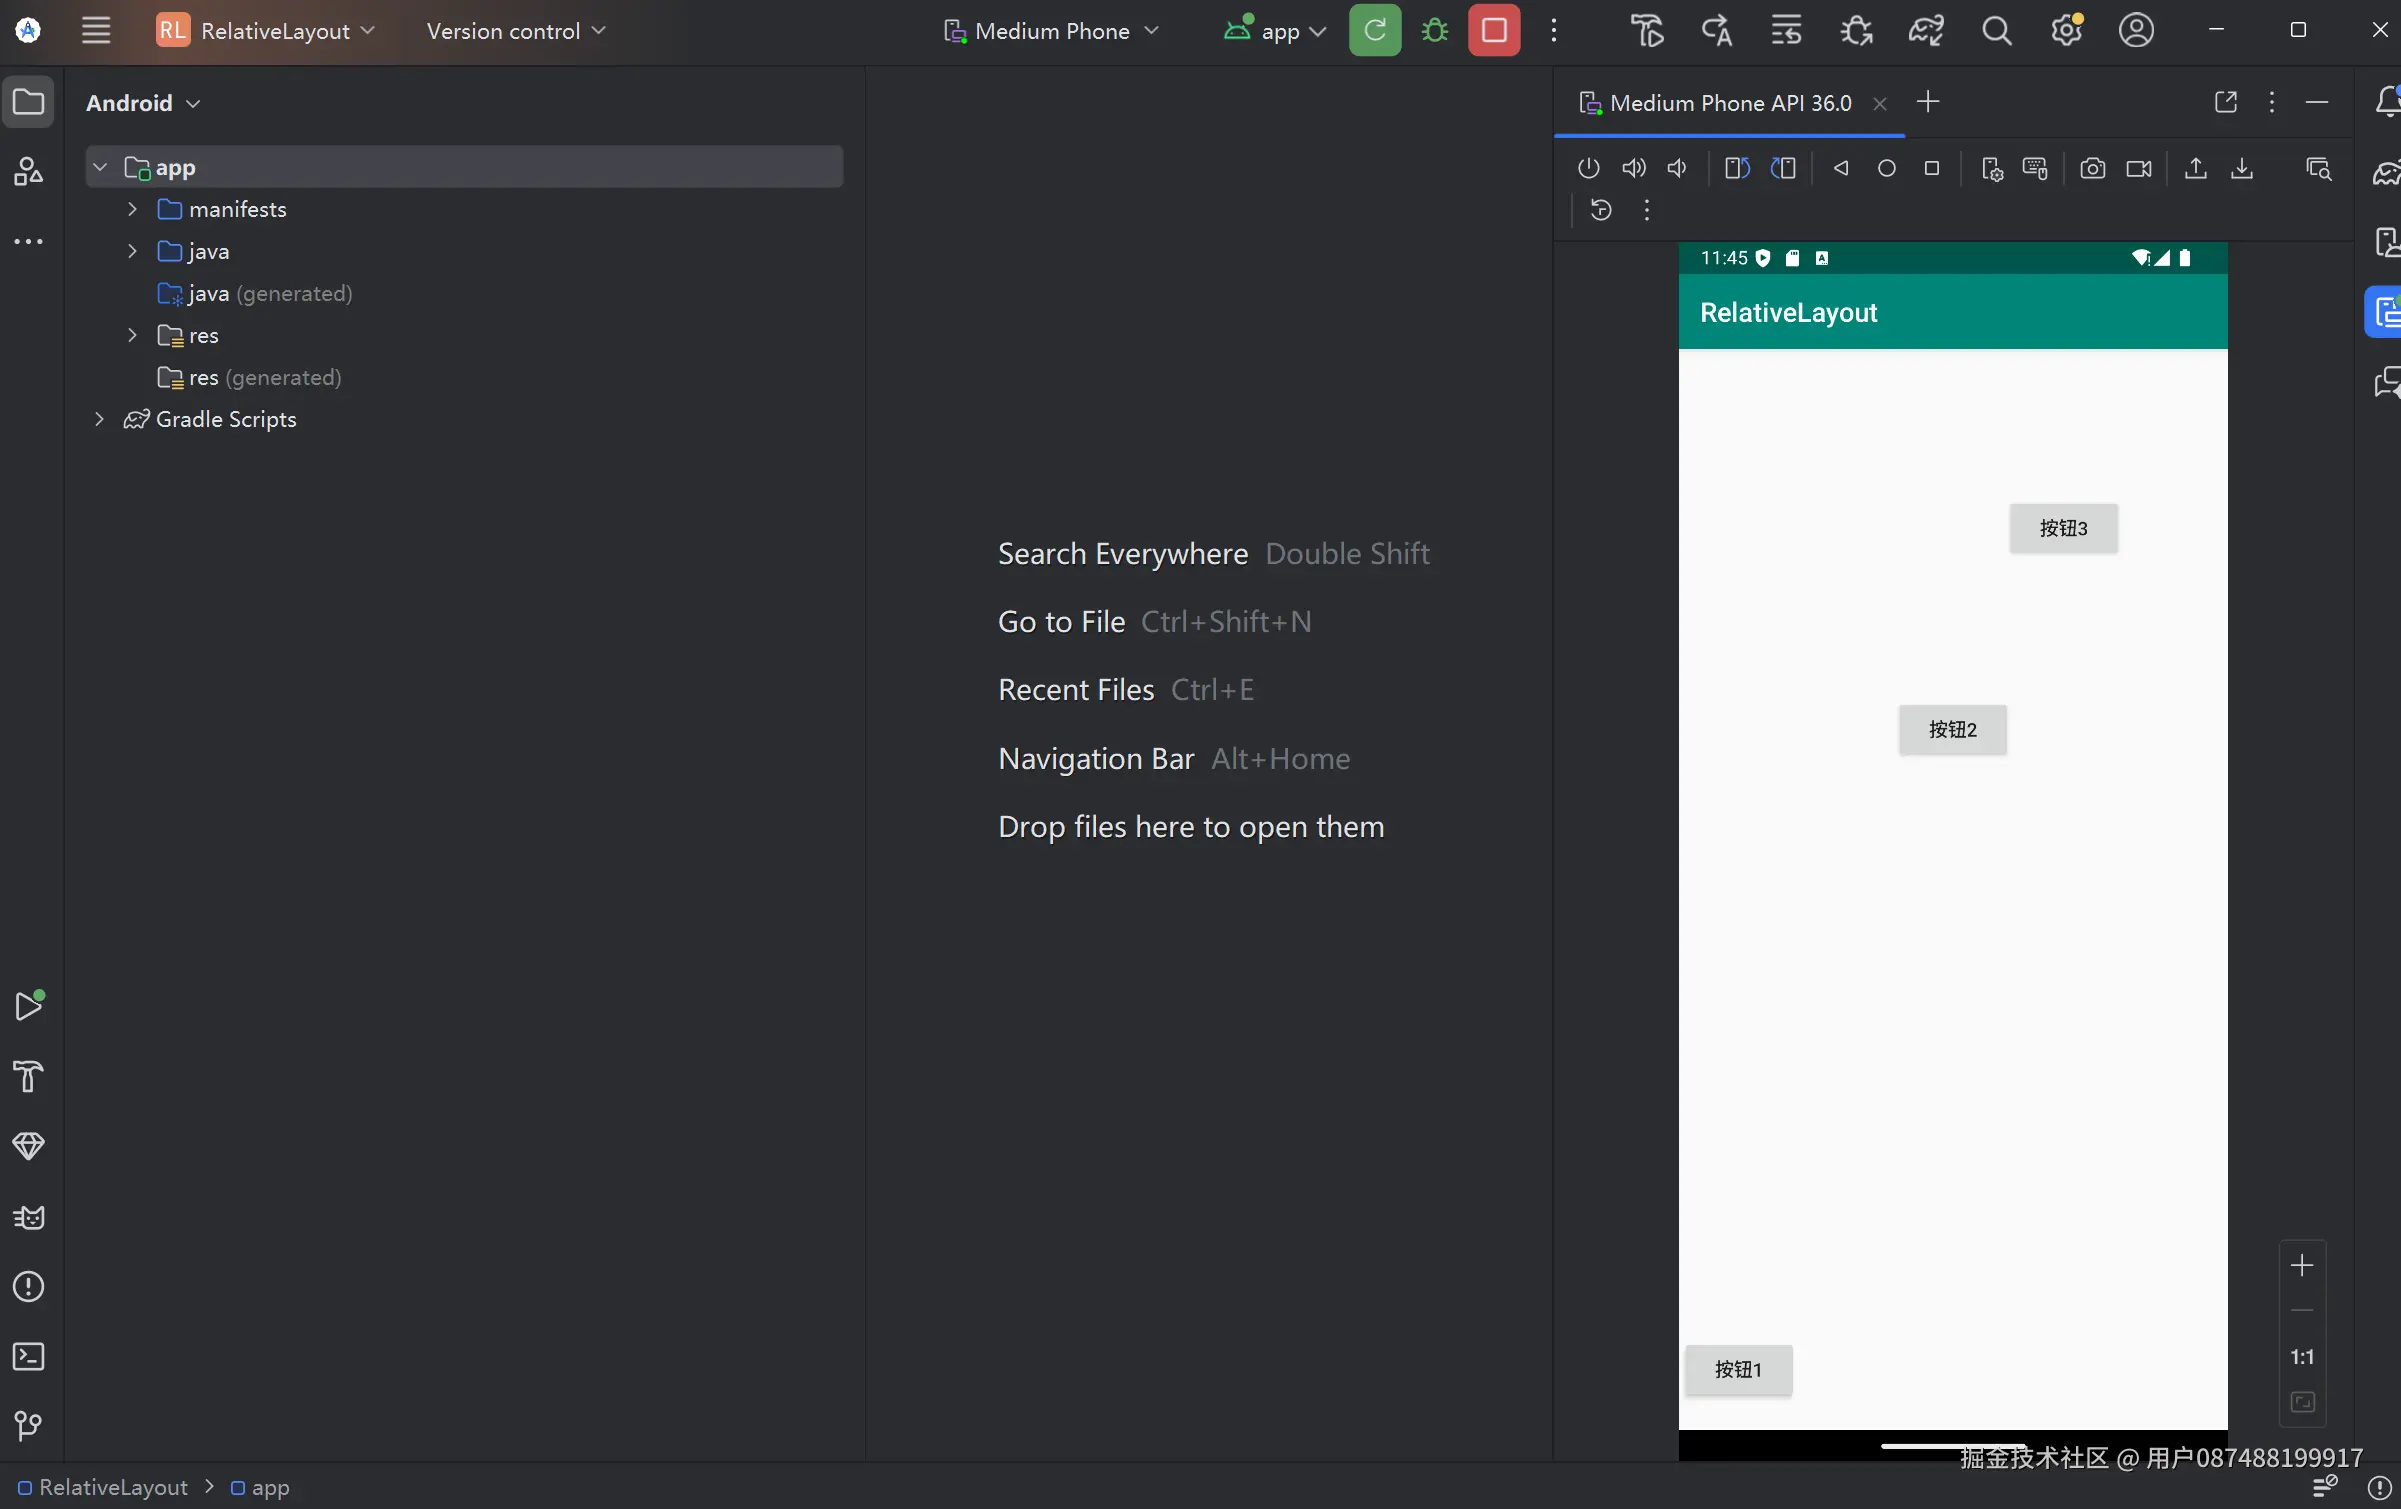
Task: Expand the Gradle Scripts node
Action: pyautogui.click(x=99, y=419)
